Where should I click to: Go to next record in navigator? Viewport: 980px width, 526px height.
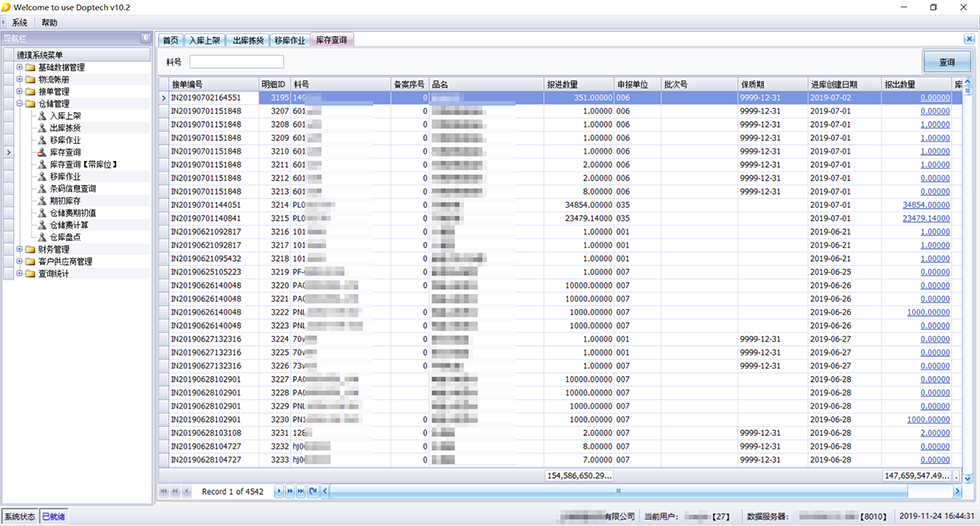pyautogui.click(x=279, y=491)
